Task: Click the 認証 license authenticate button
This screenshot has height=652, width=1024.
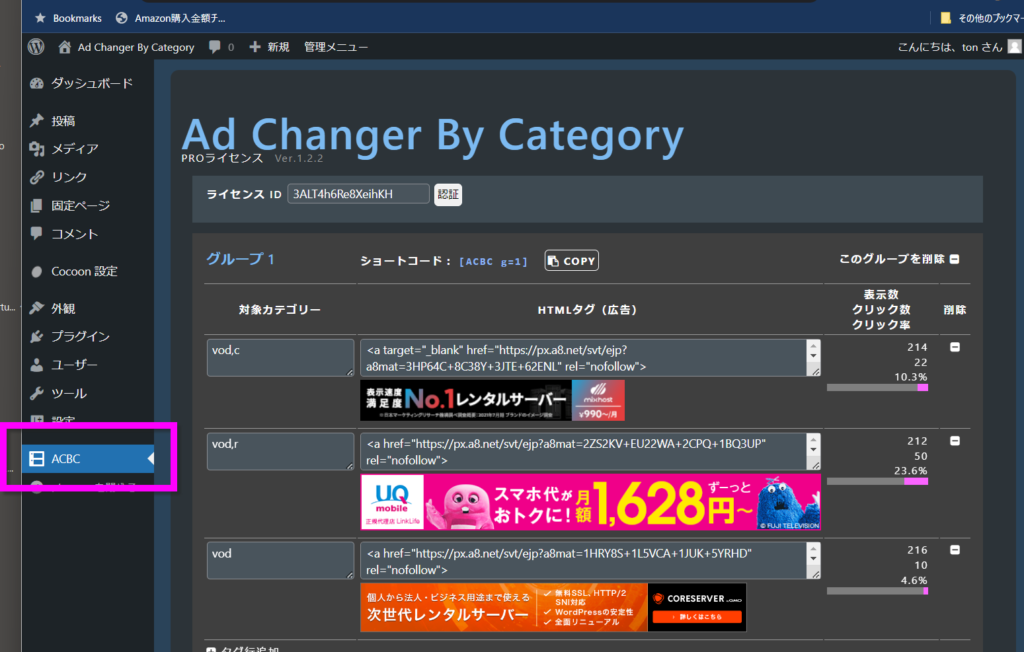Action: tap(448, 194)
